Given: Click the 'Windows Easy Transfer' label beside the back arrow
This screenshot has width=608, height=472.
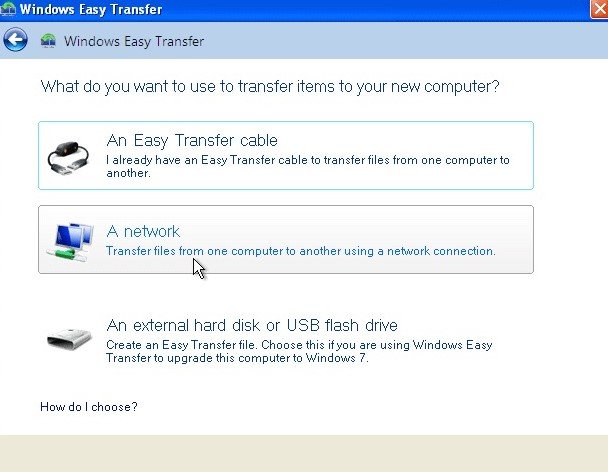Looking at the screenshot, I should tap(134, 41).
